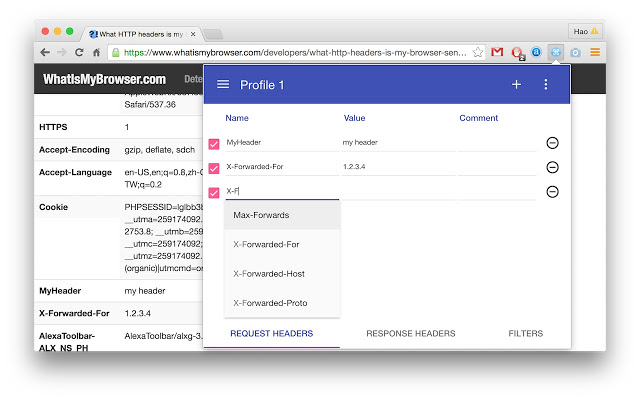The height and width of the screenshot is (400, 640).
Task: Uncheck the MyHeader checkbox
Action: point(214,144)
